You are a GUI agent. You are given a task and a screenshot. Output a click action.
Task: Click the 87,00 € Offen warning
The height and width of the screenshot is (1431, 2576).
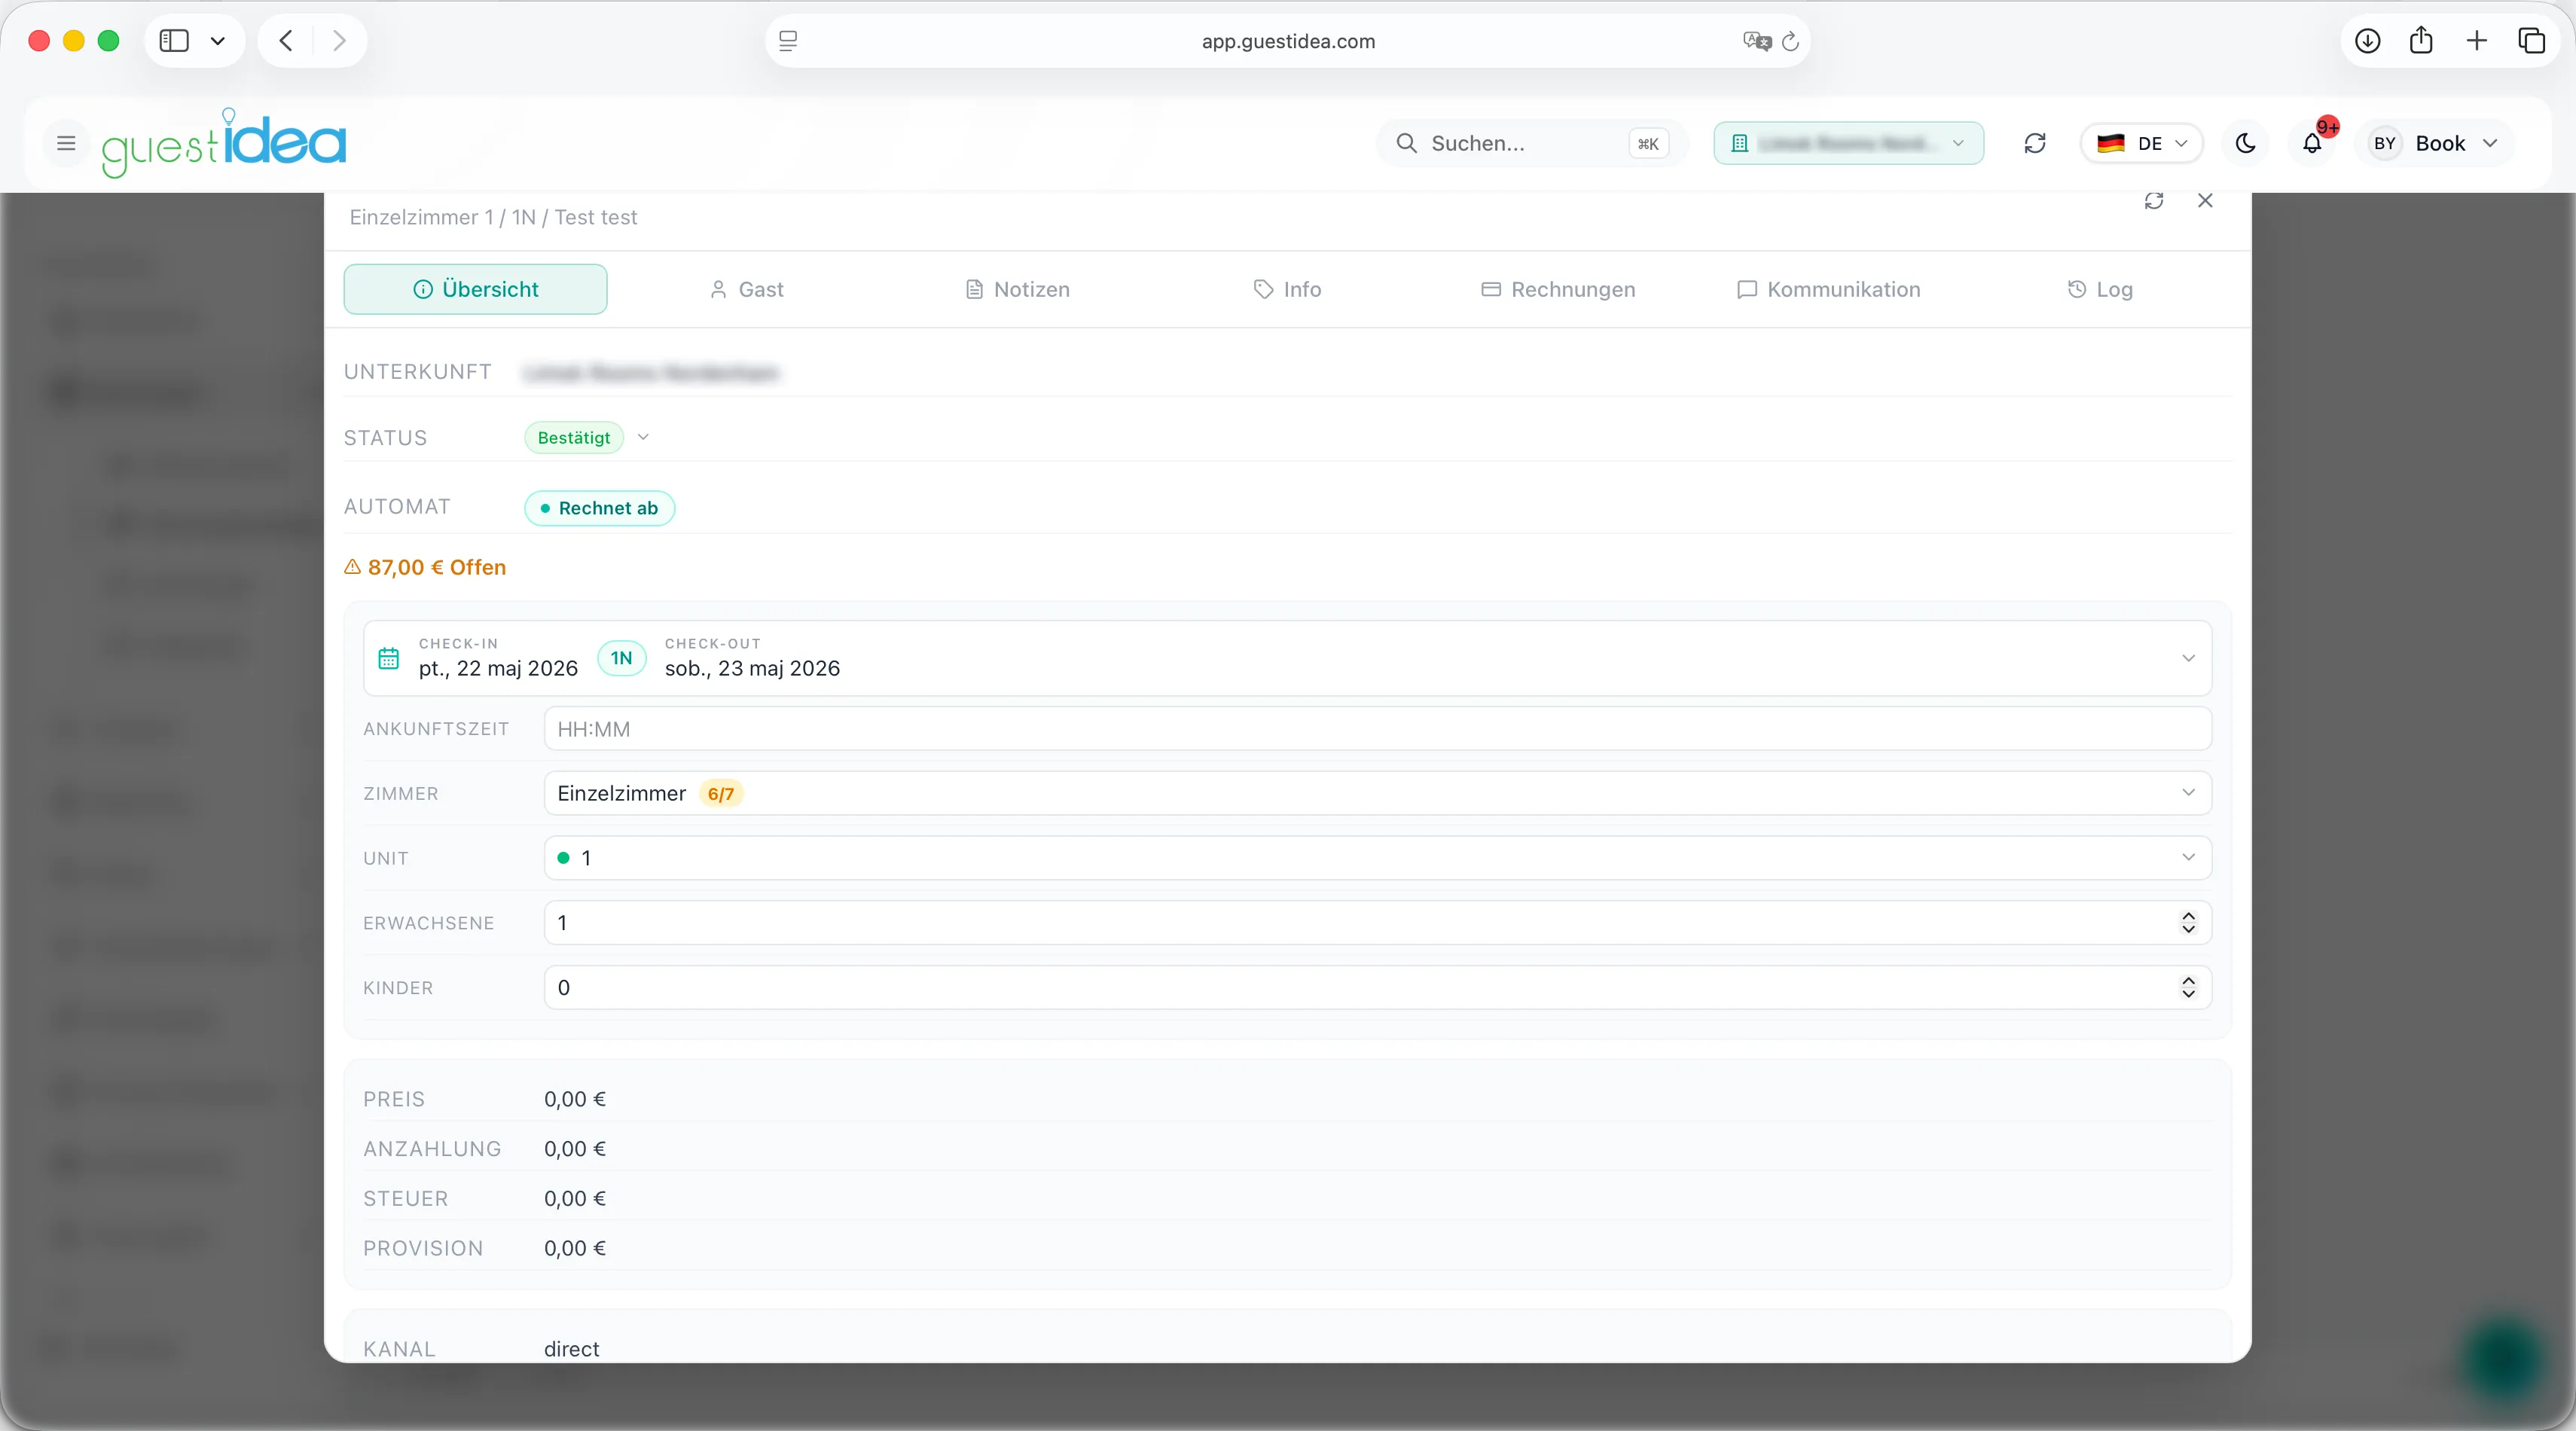pyautogui.click(x=425, y=567)
